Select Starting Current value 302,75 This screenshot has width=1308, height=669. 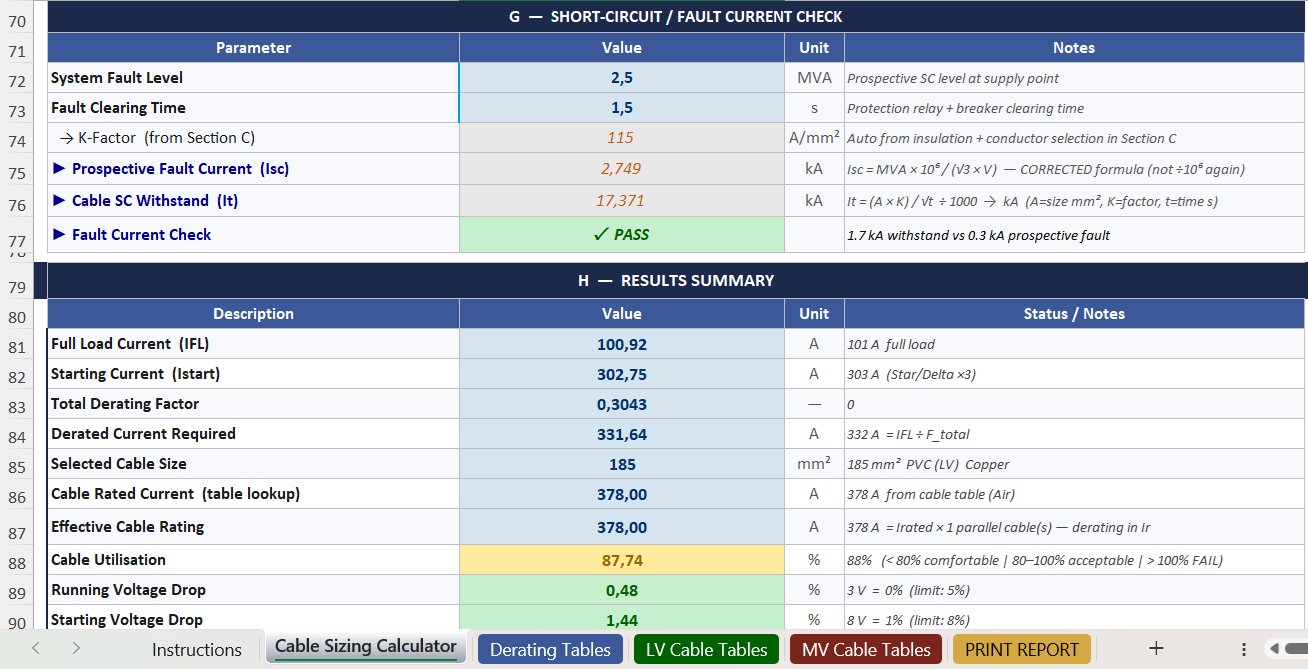point(622,374)
